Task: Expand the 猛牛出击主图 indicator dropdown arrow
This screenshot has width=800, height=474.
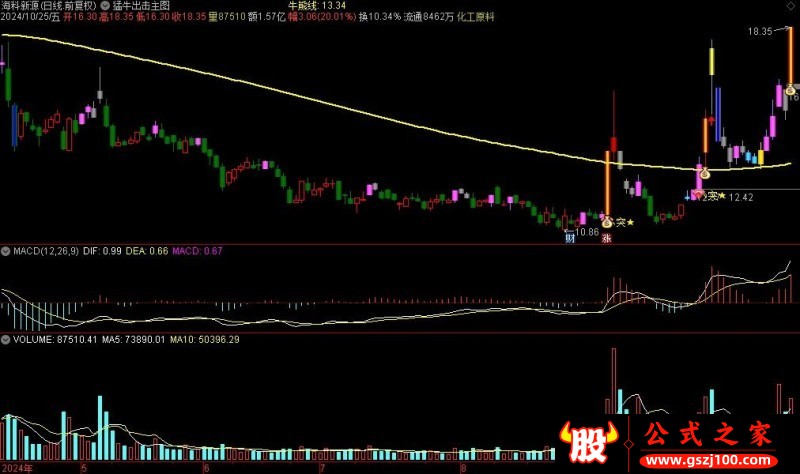Action: tap(105, 6)
